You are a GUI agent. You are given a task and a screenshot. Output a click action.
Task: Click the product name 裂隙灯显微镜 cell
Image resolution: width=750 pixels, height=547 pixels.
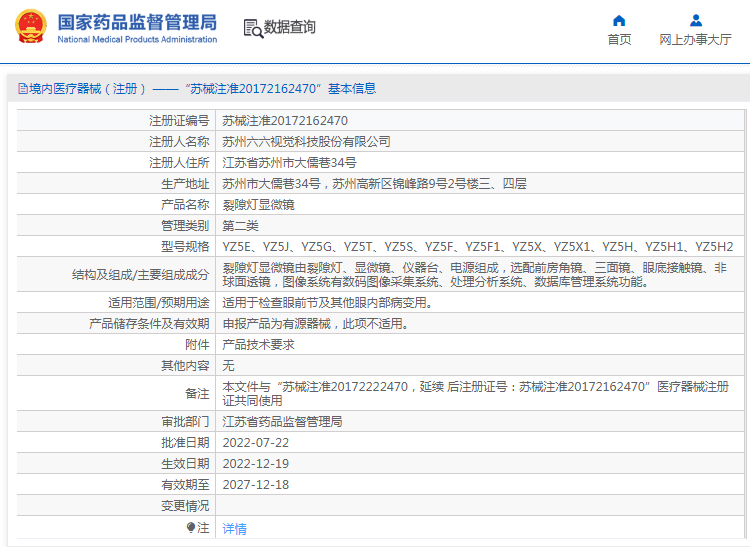[x=258, y=204]
